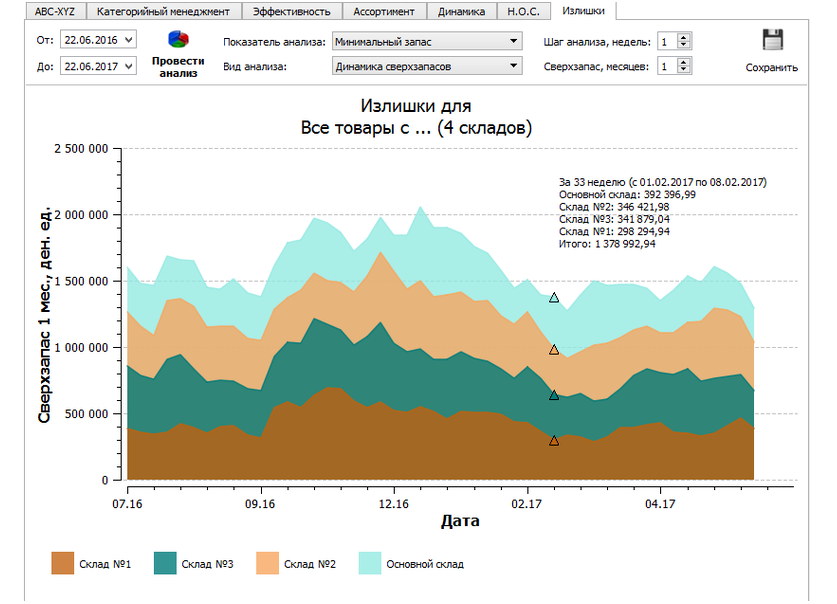Click the Основной склад legend color swatch
The width and height of the screenshot is (837, 604).
(372, 563)
